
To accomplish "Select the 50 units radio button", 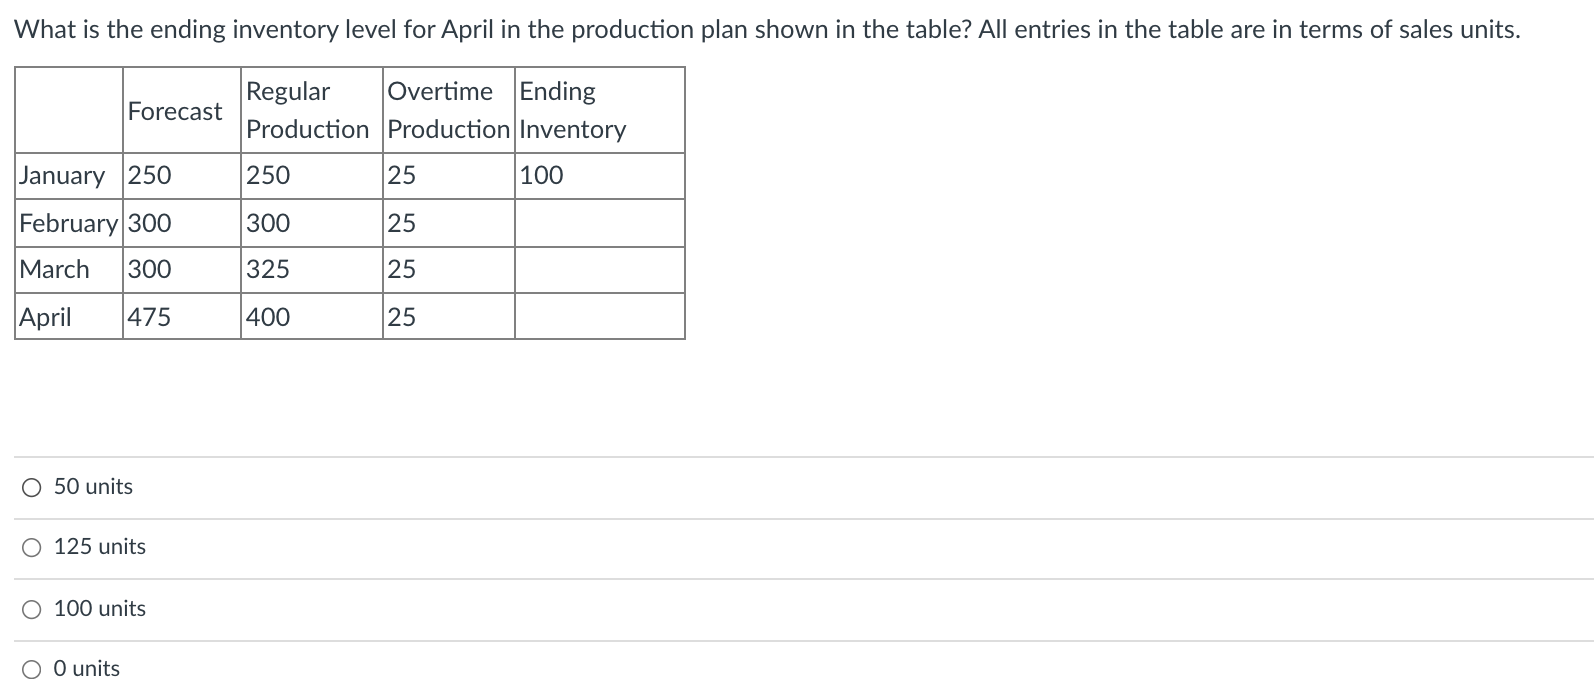I will tap(31, 487).
